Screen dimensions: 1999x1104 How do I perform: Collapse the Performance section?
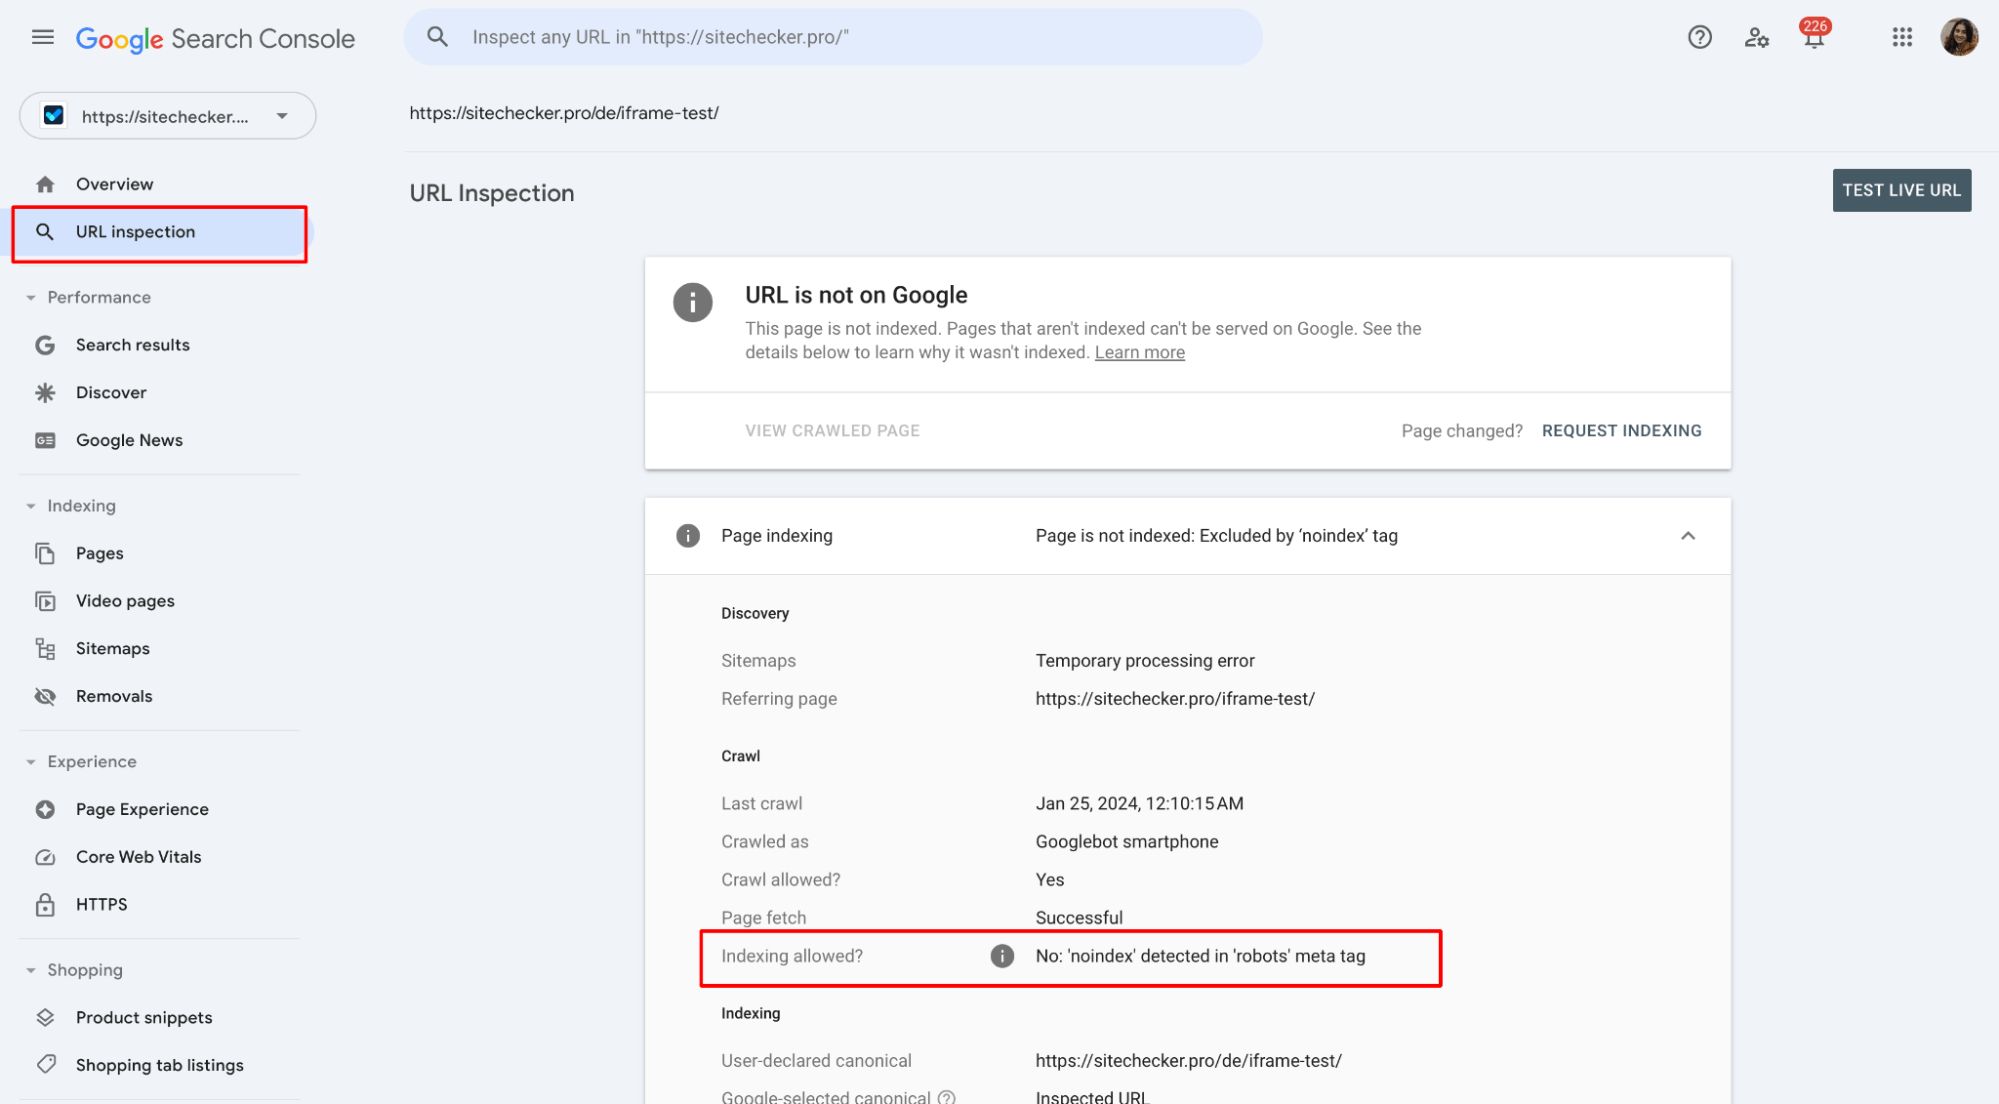coord(31,298)
